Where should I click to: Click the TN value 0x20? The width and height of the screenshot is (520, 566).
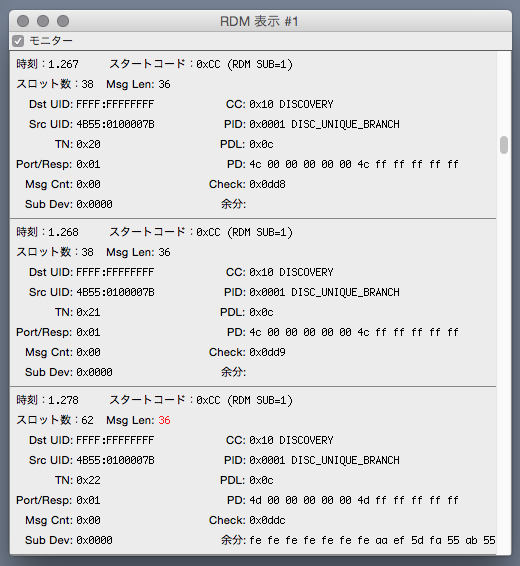coord(88,144)
